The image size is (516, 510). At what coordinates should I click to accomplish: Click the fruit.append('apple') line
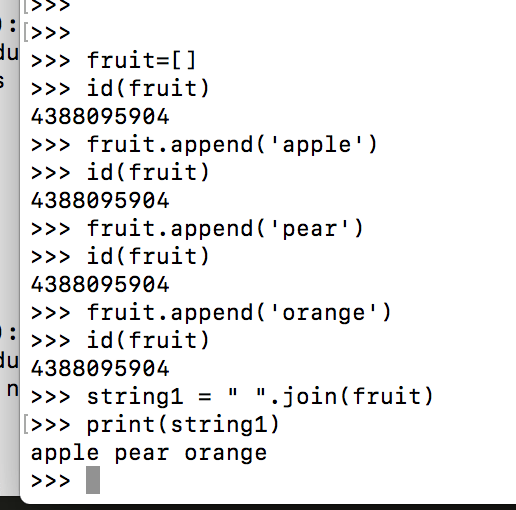pyautogui.click(x=204, y=145)
